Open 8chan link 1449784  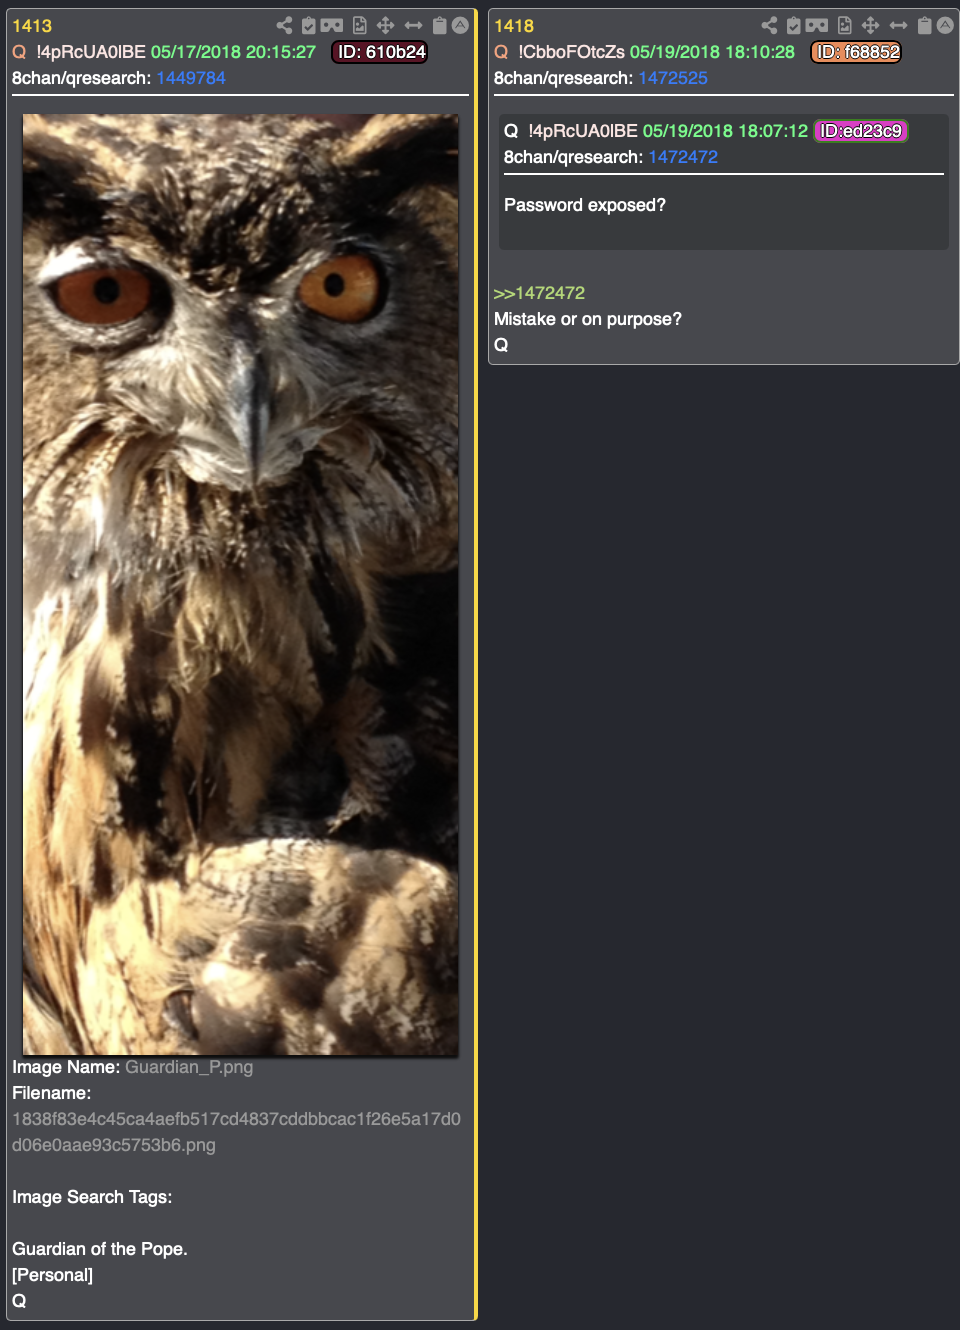pos(191,78)
